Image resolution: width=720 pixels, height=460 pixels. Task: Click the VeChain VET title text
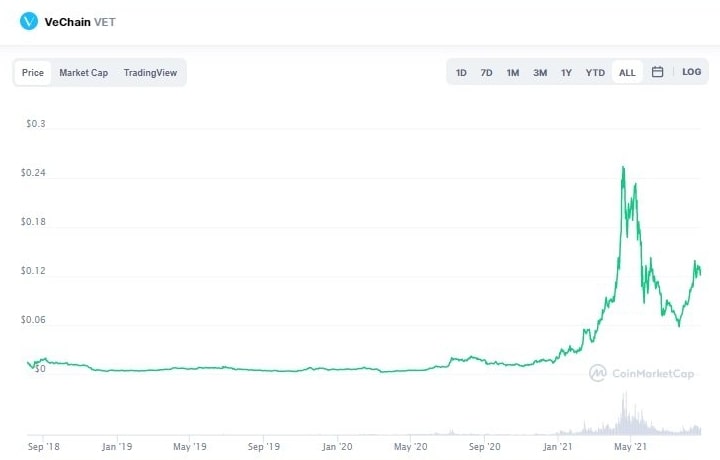(80, 22)
